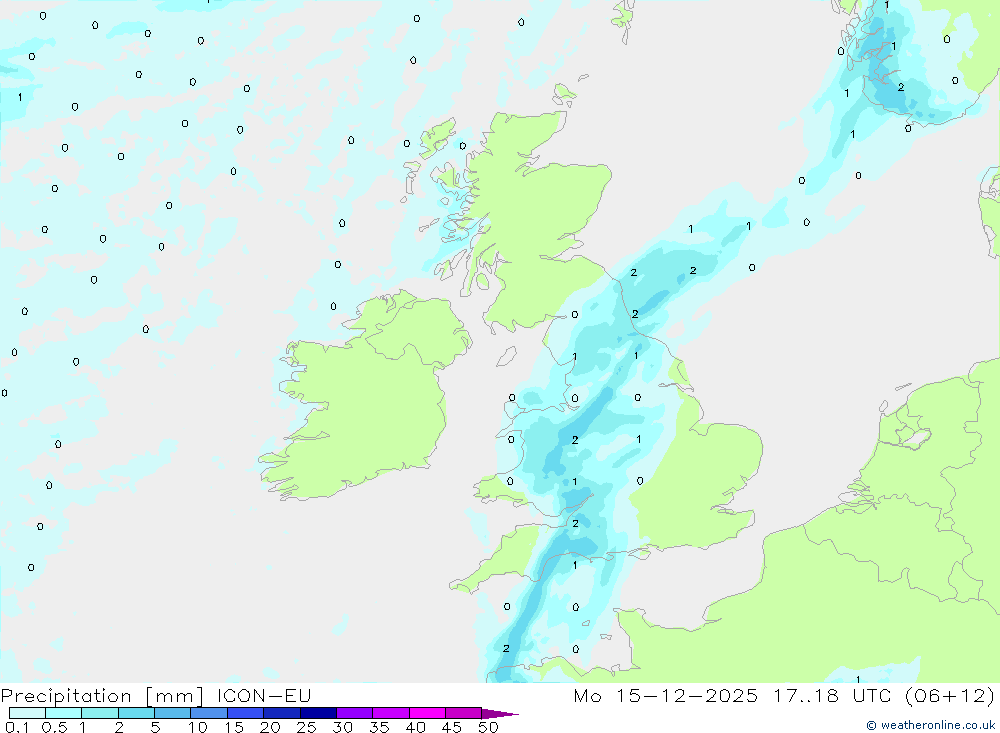Select the 25–30 mm navy legend swatch
The height and width of the screenshot is (733, 1000).
click(x=318, y=713)
